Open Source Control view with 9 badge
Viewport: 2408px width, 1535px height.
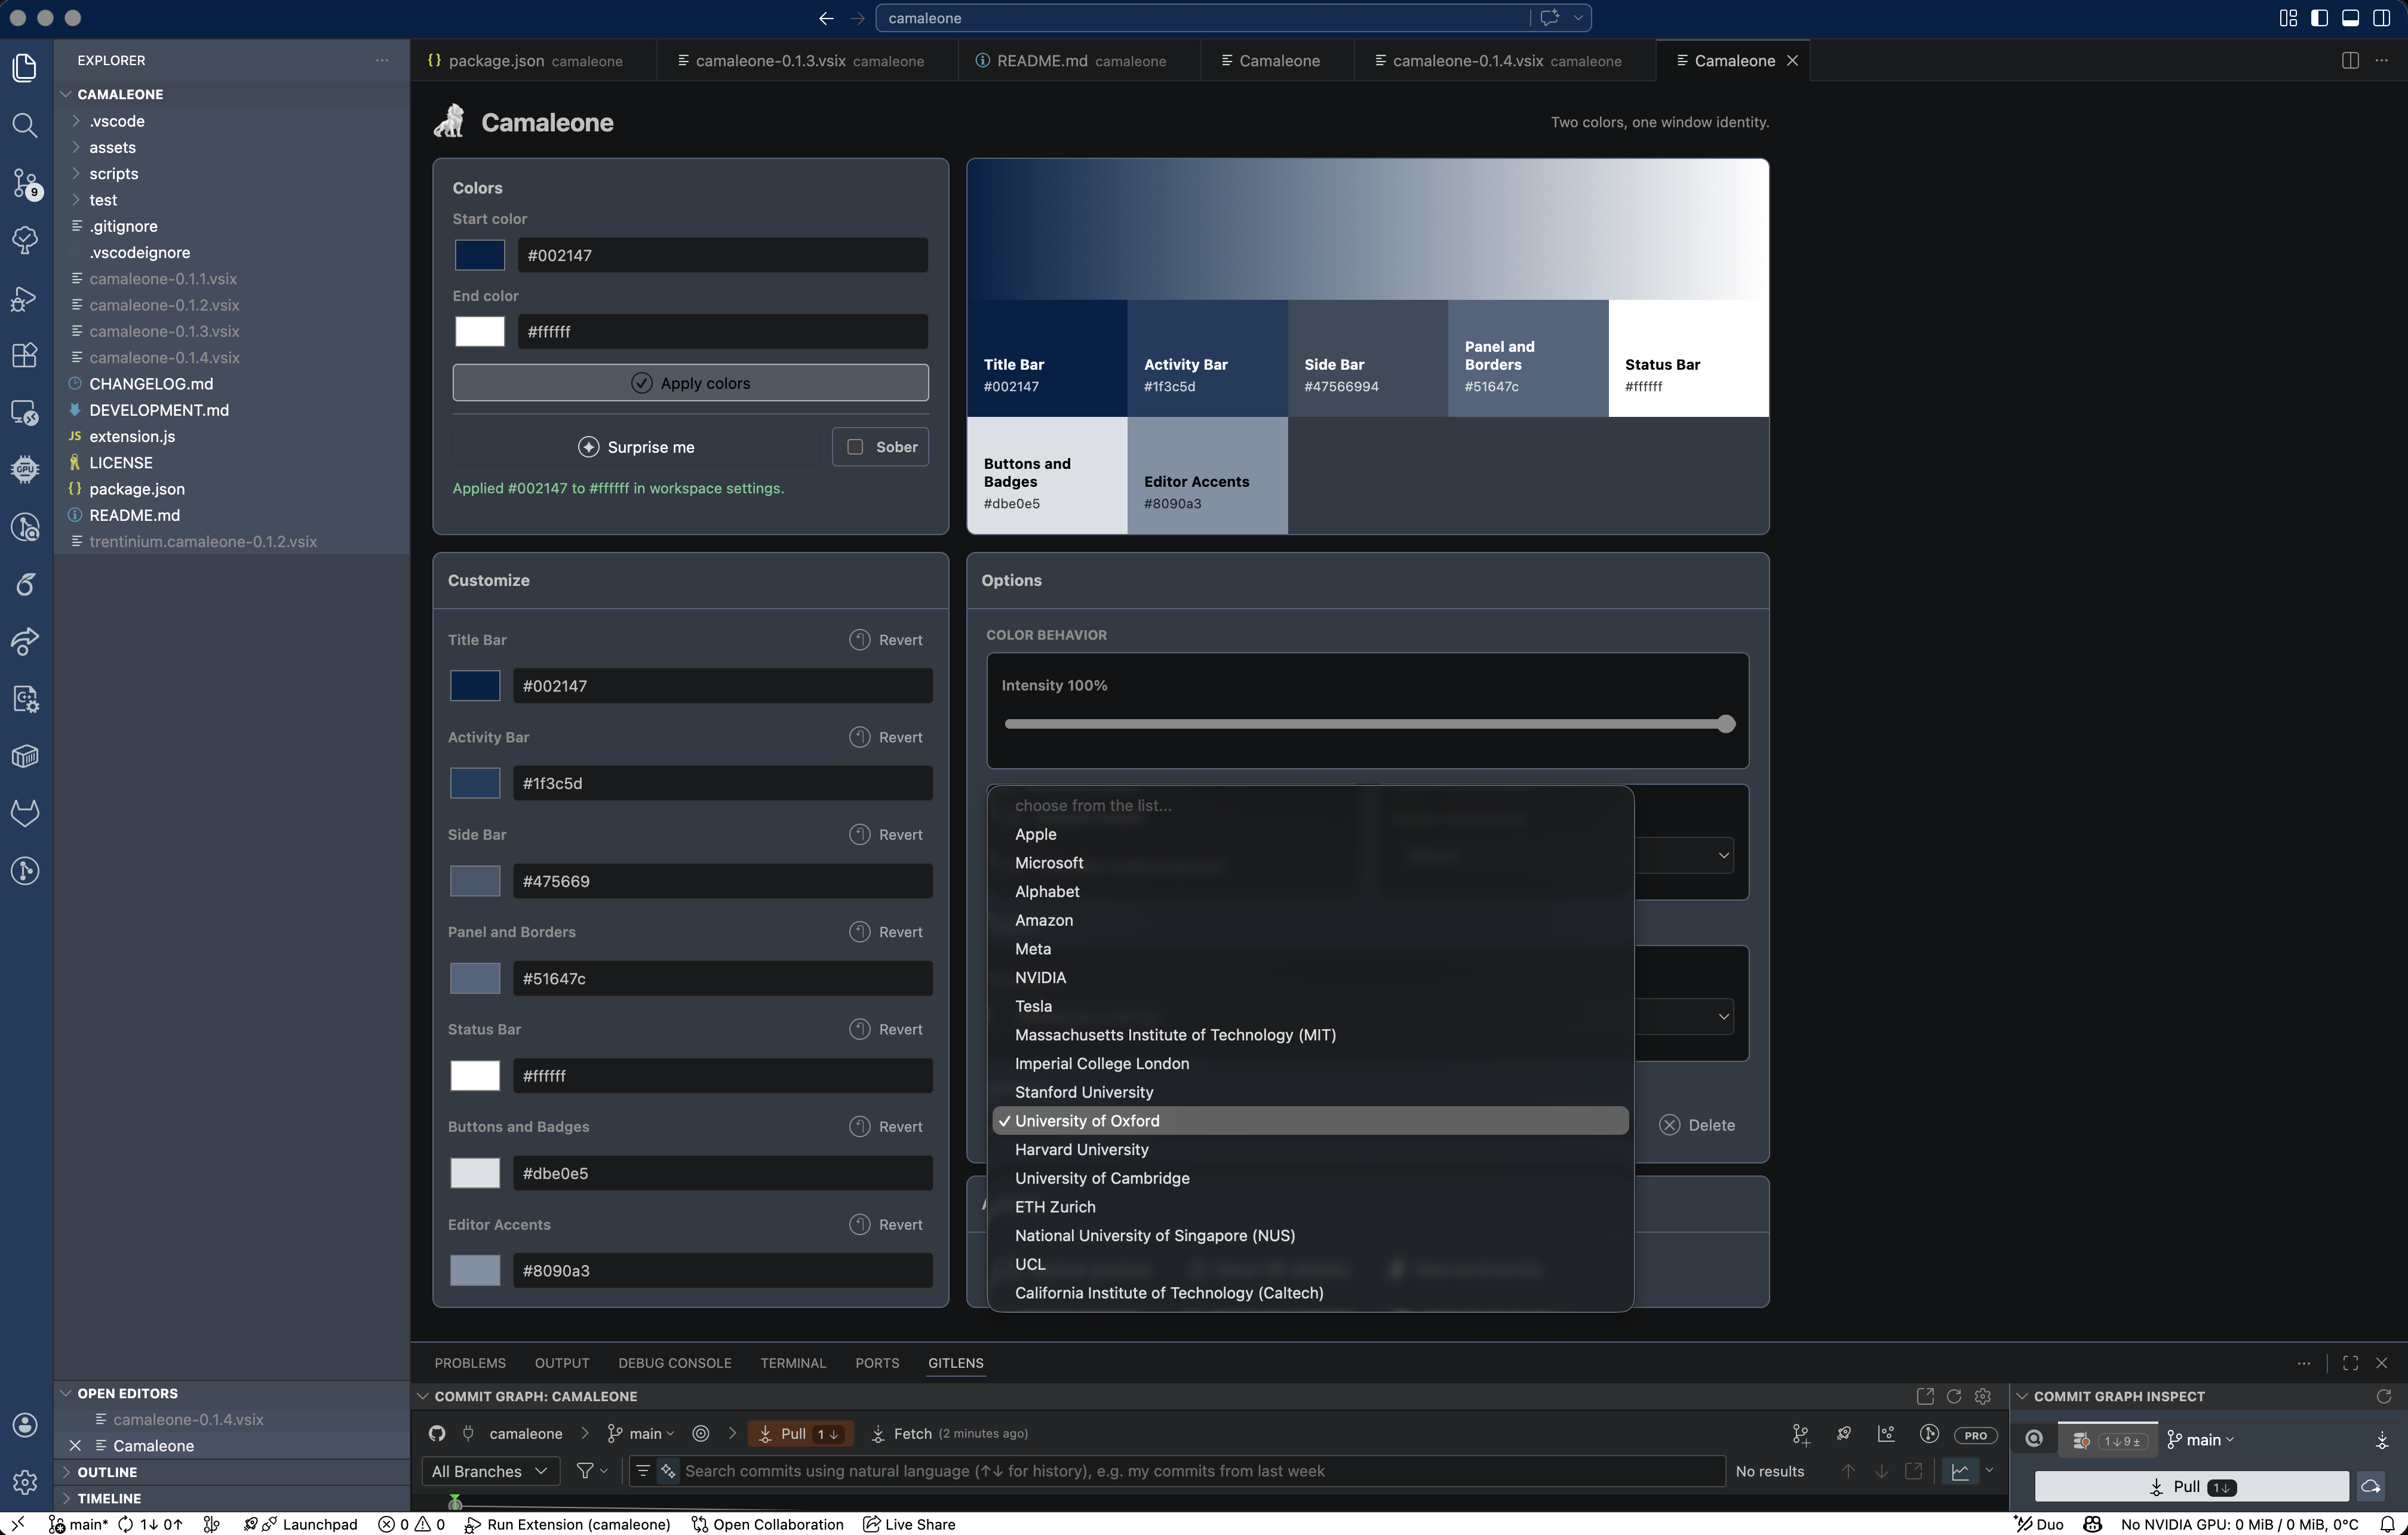[25, 183]
